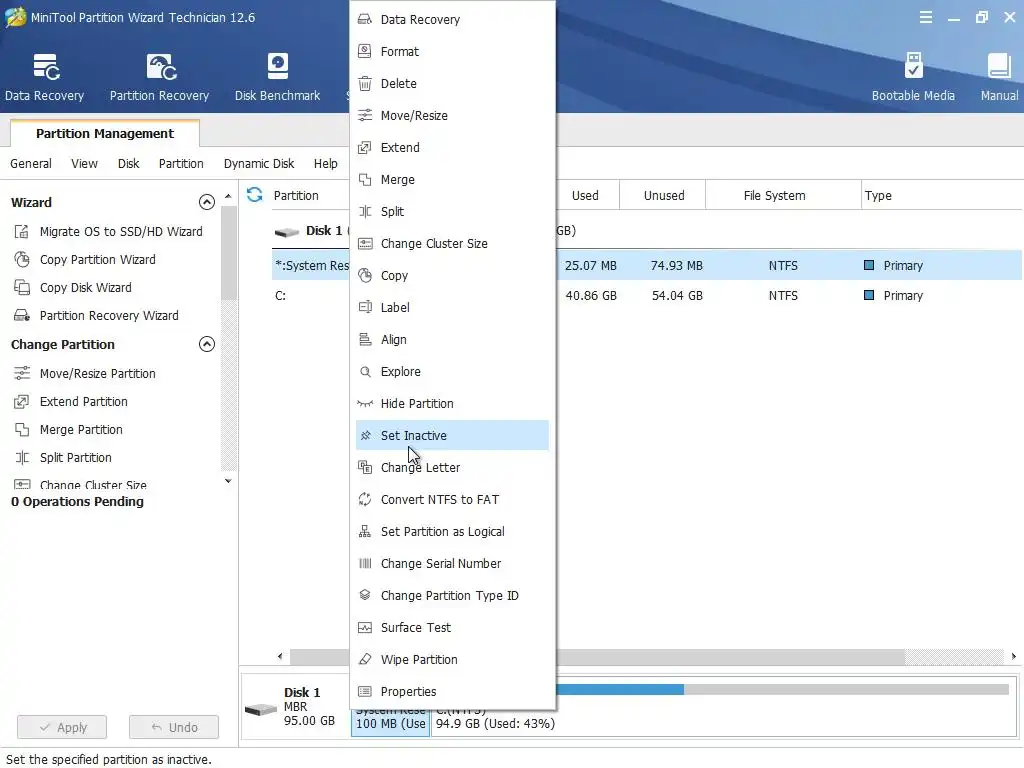Image resolution: width=1024 pixels, height=768 pixels.
Task: Start the Copy Disk Wizard
Action: [73, 288]
